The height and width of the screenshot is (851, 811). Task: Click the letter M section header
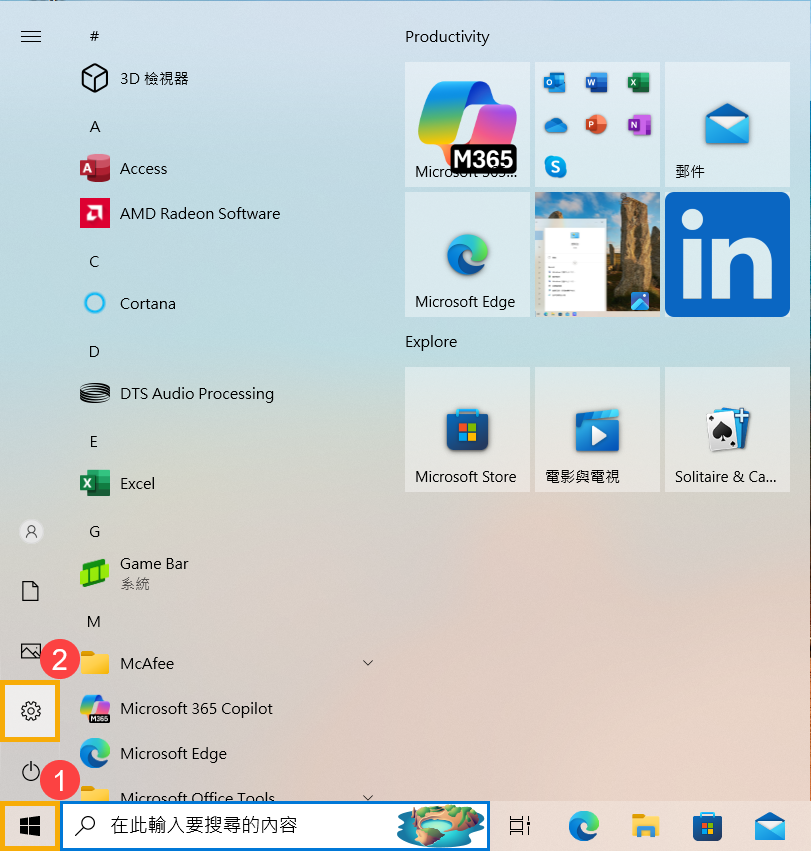pos(94,621)
